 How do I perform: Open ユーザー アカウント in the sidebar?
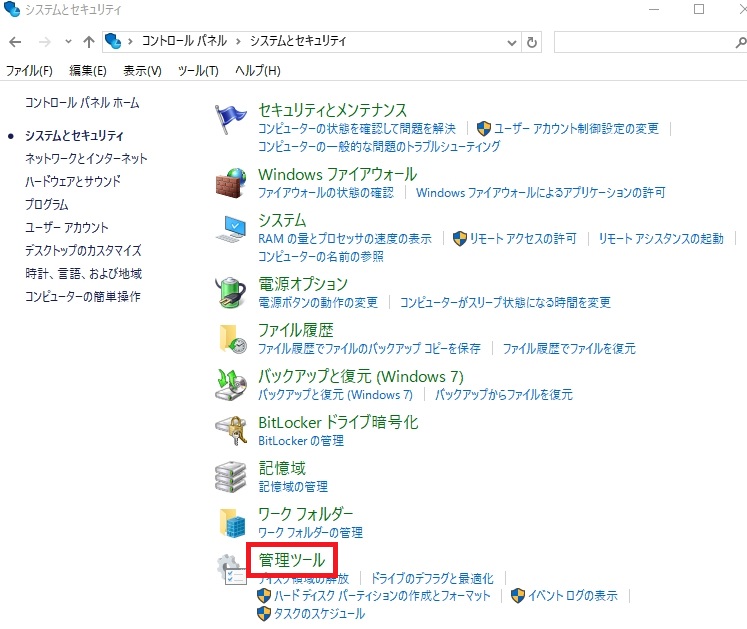(67, 227)
